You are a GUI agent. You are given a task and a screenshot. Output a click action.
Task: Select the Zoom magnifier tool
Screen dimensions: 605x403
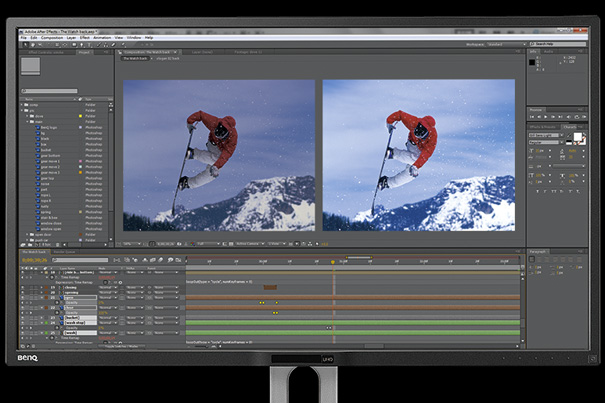click(40, 45)
